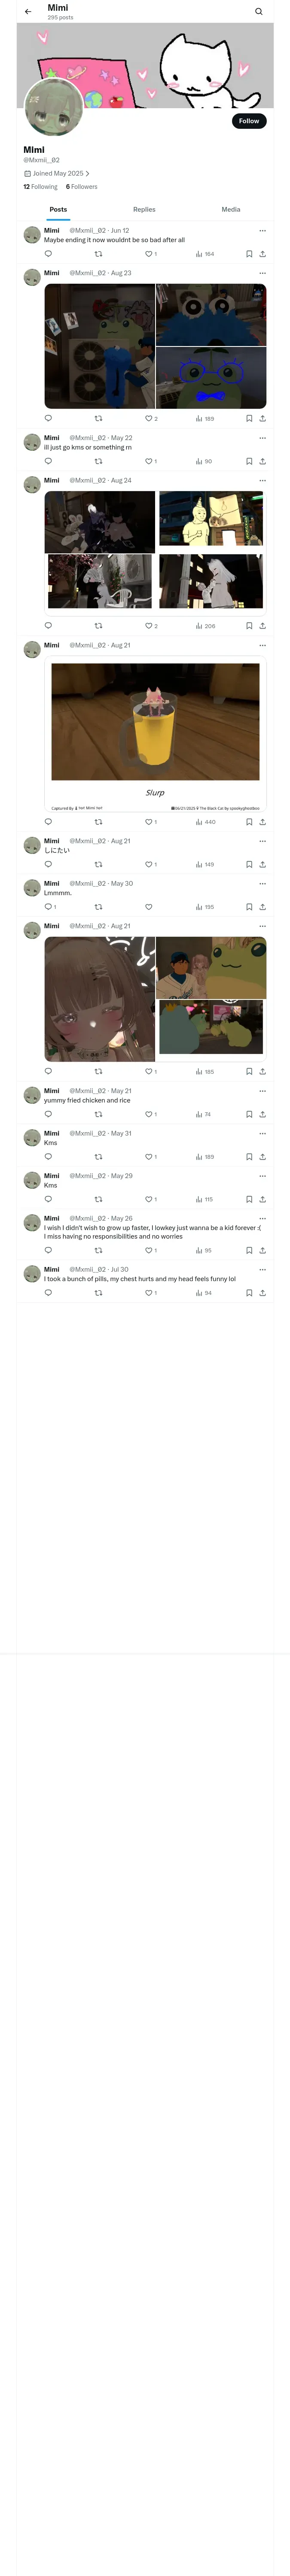Reply to the Jun 12 post
The image size is (290, 2576).
click(48, 254)
